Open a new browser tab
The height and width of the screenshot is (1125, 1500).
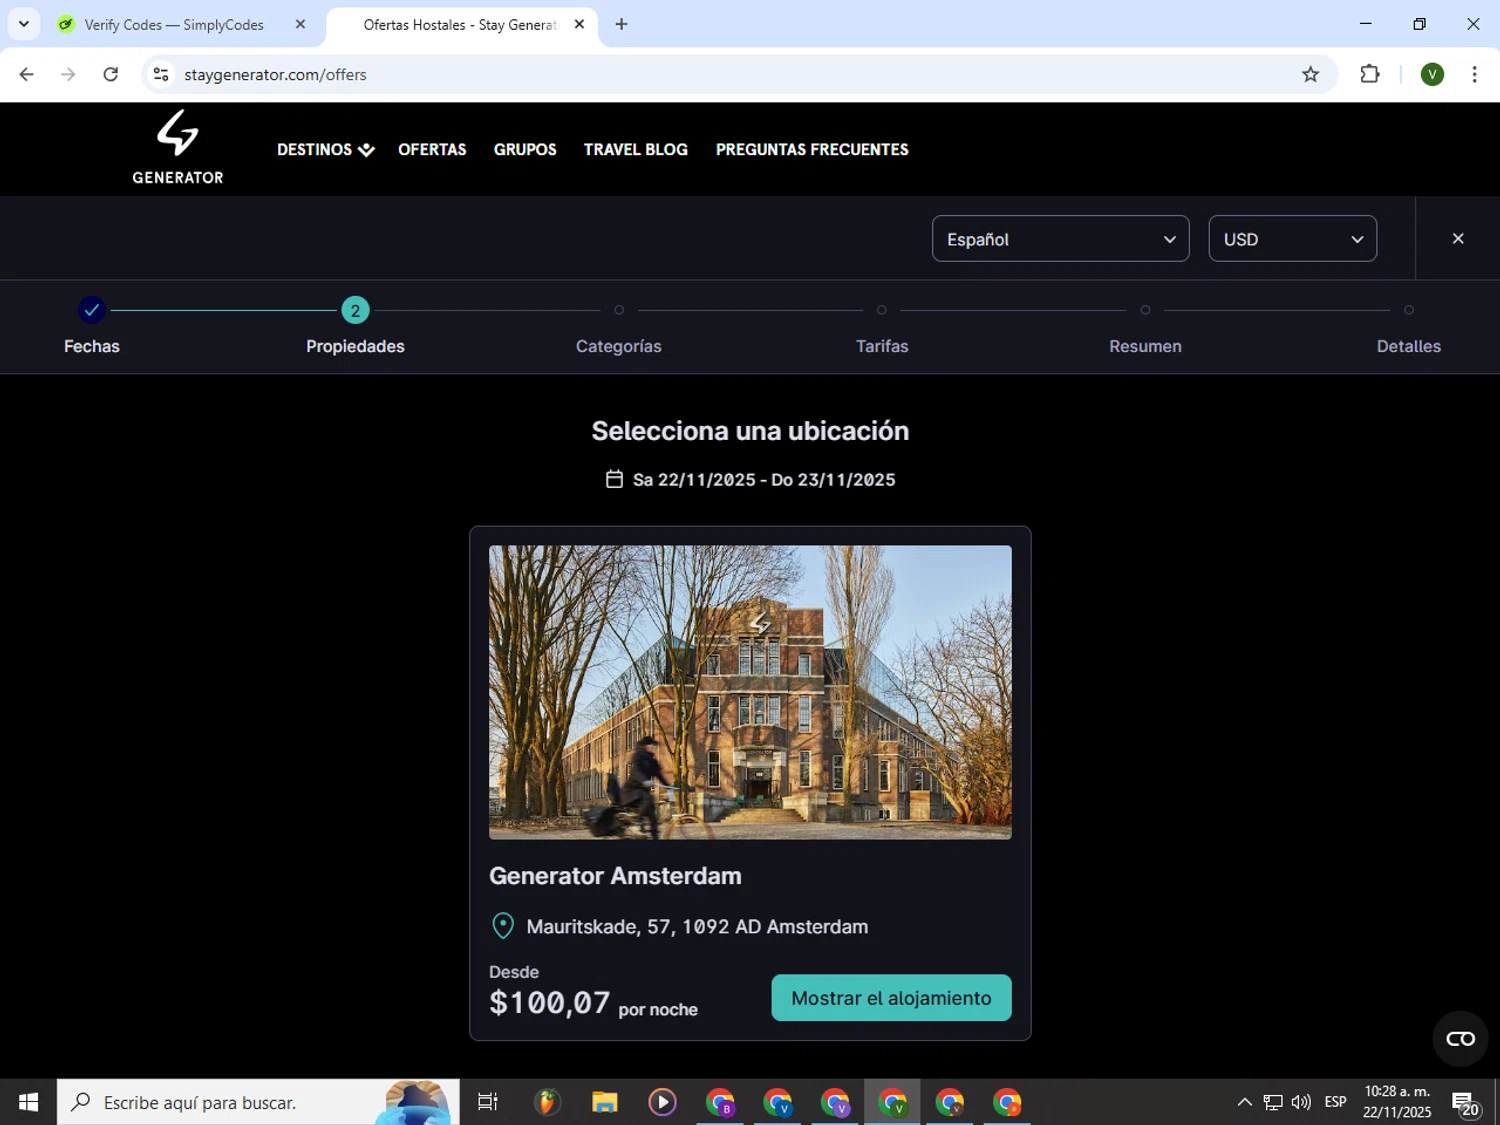point(621,24)
